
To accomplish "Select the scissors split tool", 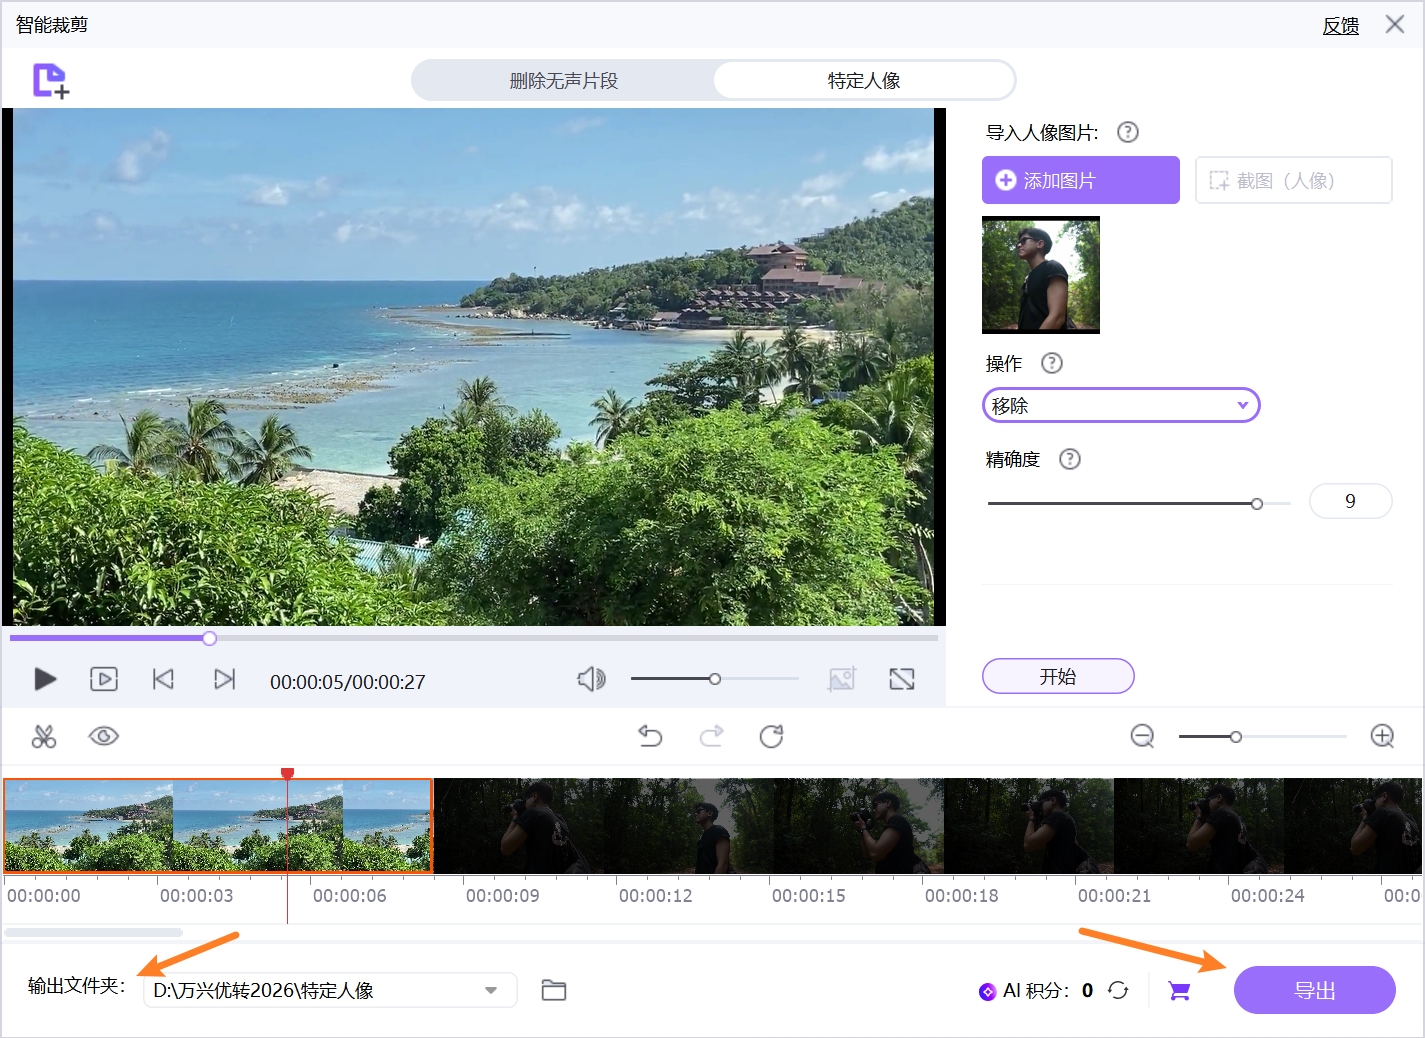I will (44, 737).
